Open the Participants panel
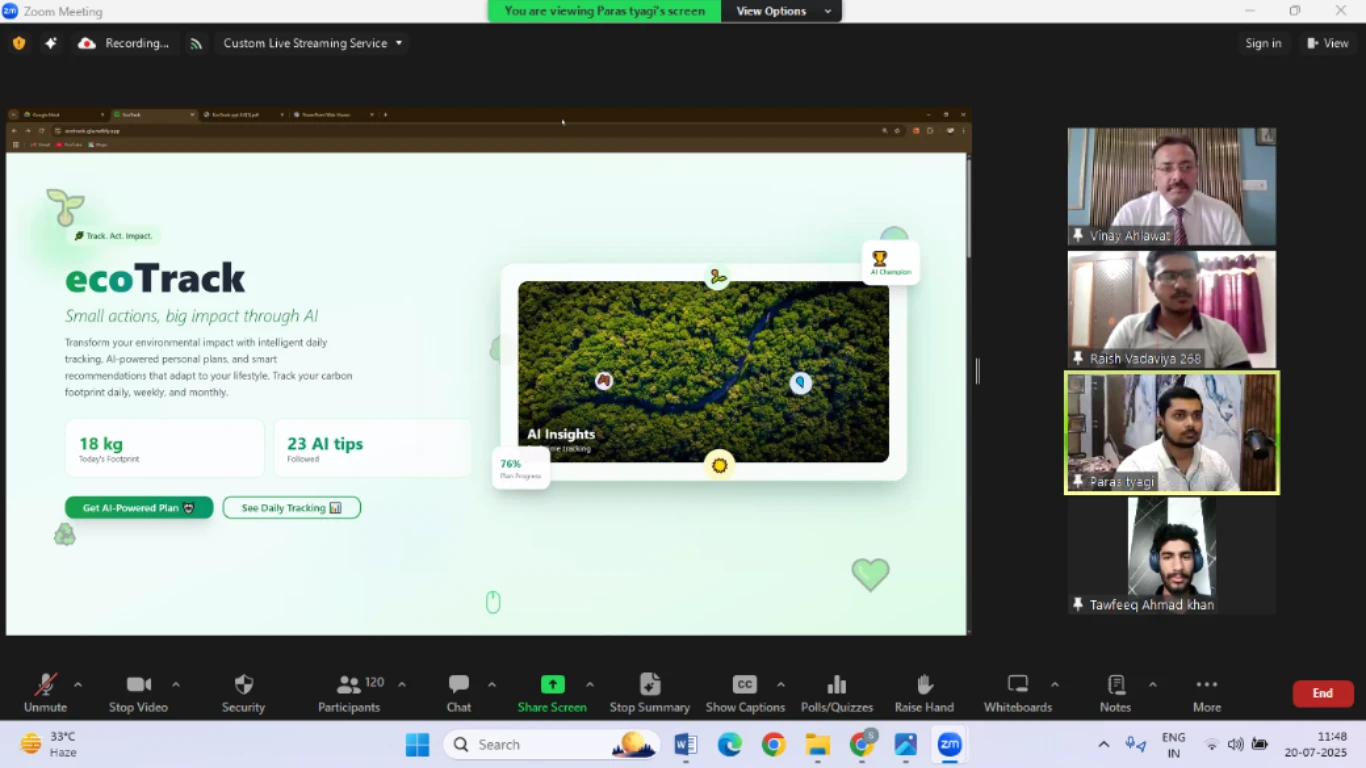This screenshot has height=768, width=1366. (x=349, y=685)
